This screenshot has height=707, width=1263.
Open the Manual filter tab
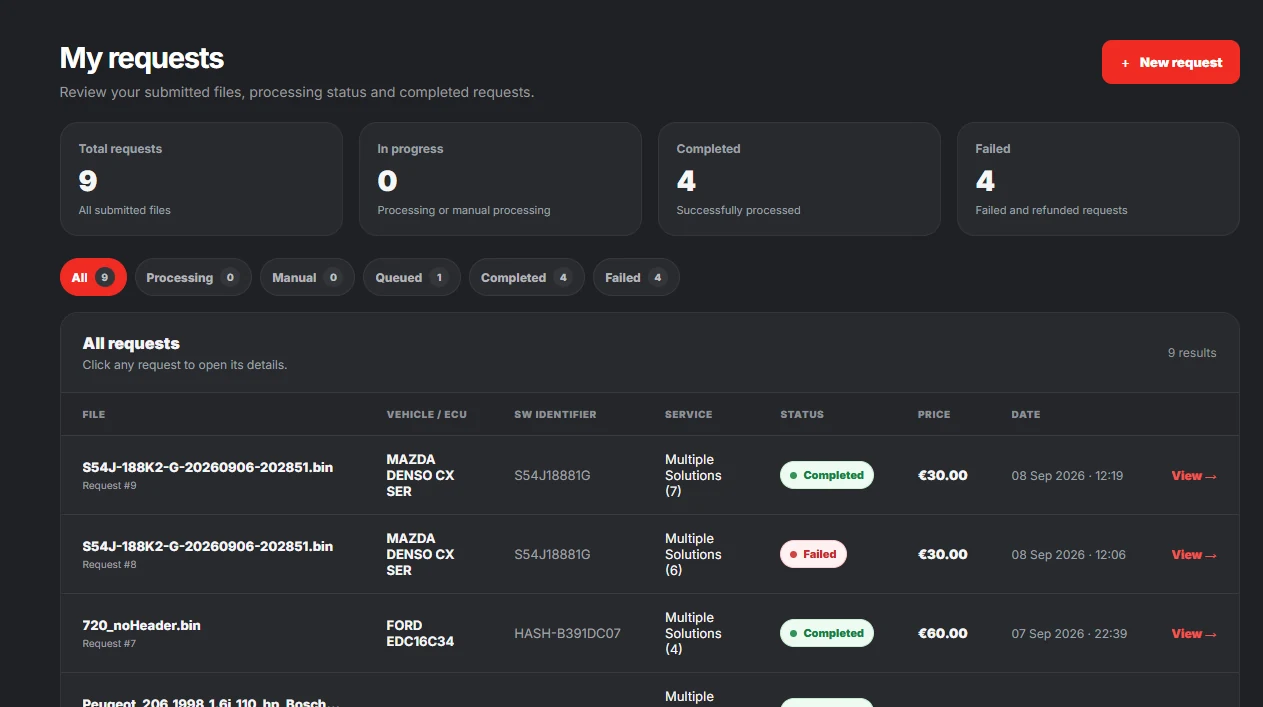(307, 277)
